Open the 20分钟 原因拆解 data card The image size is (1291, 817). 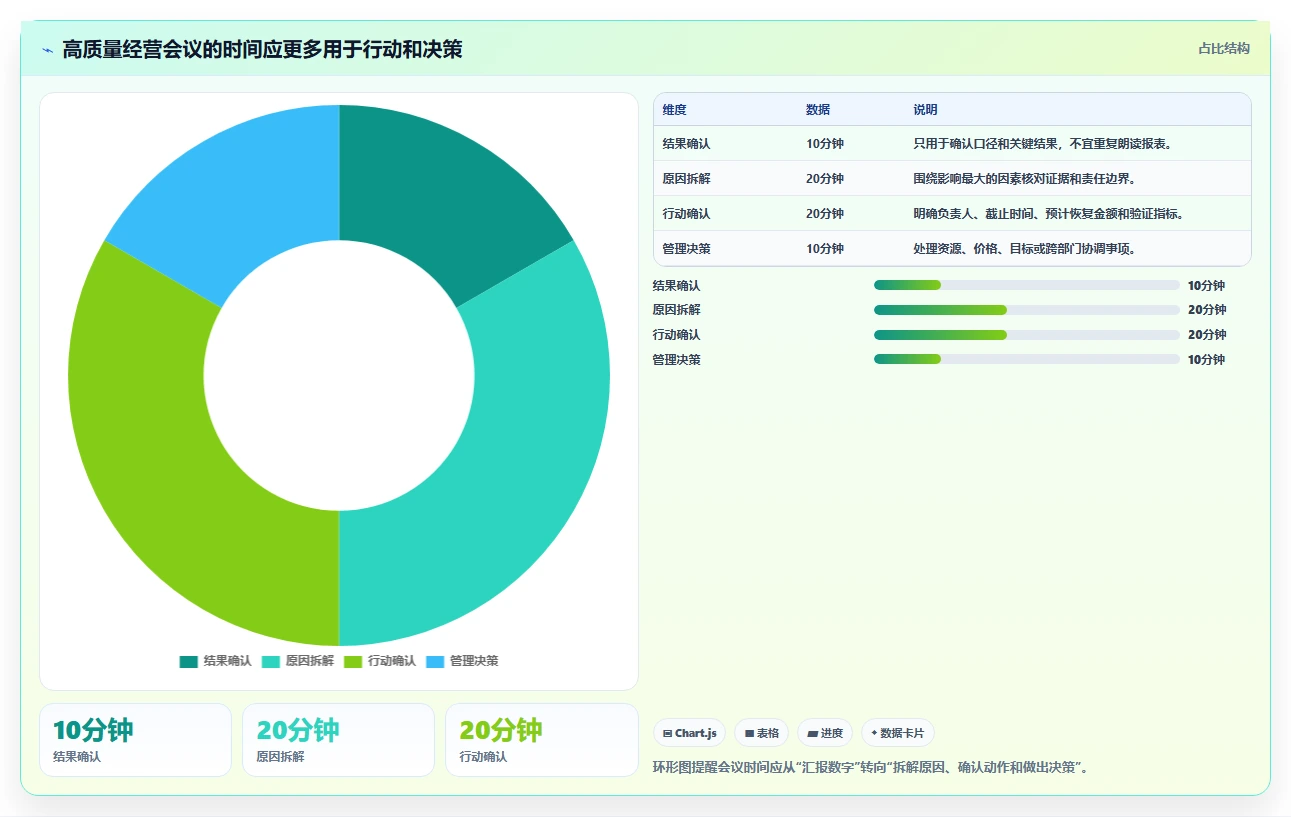click(338, 740)
